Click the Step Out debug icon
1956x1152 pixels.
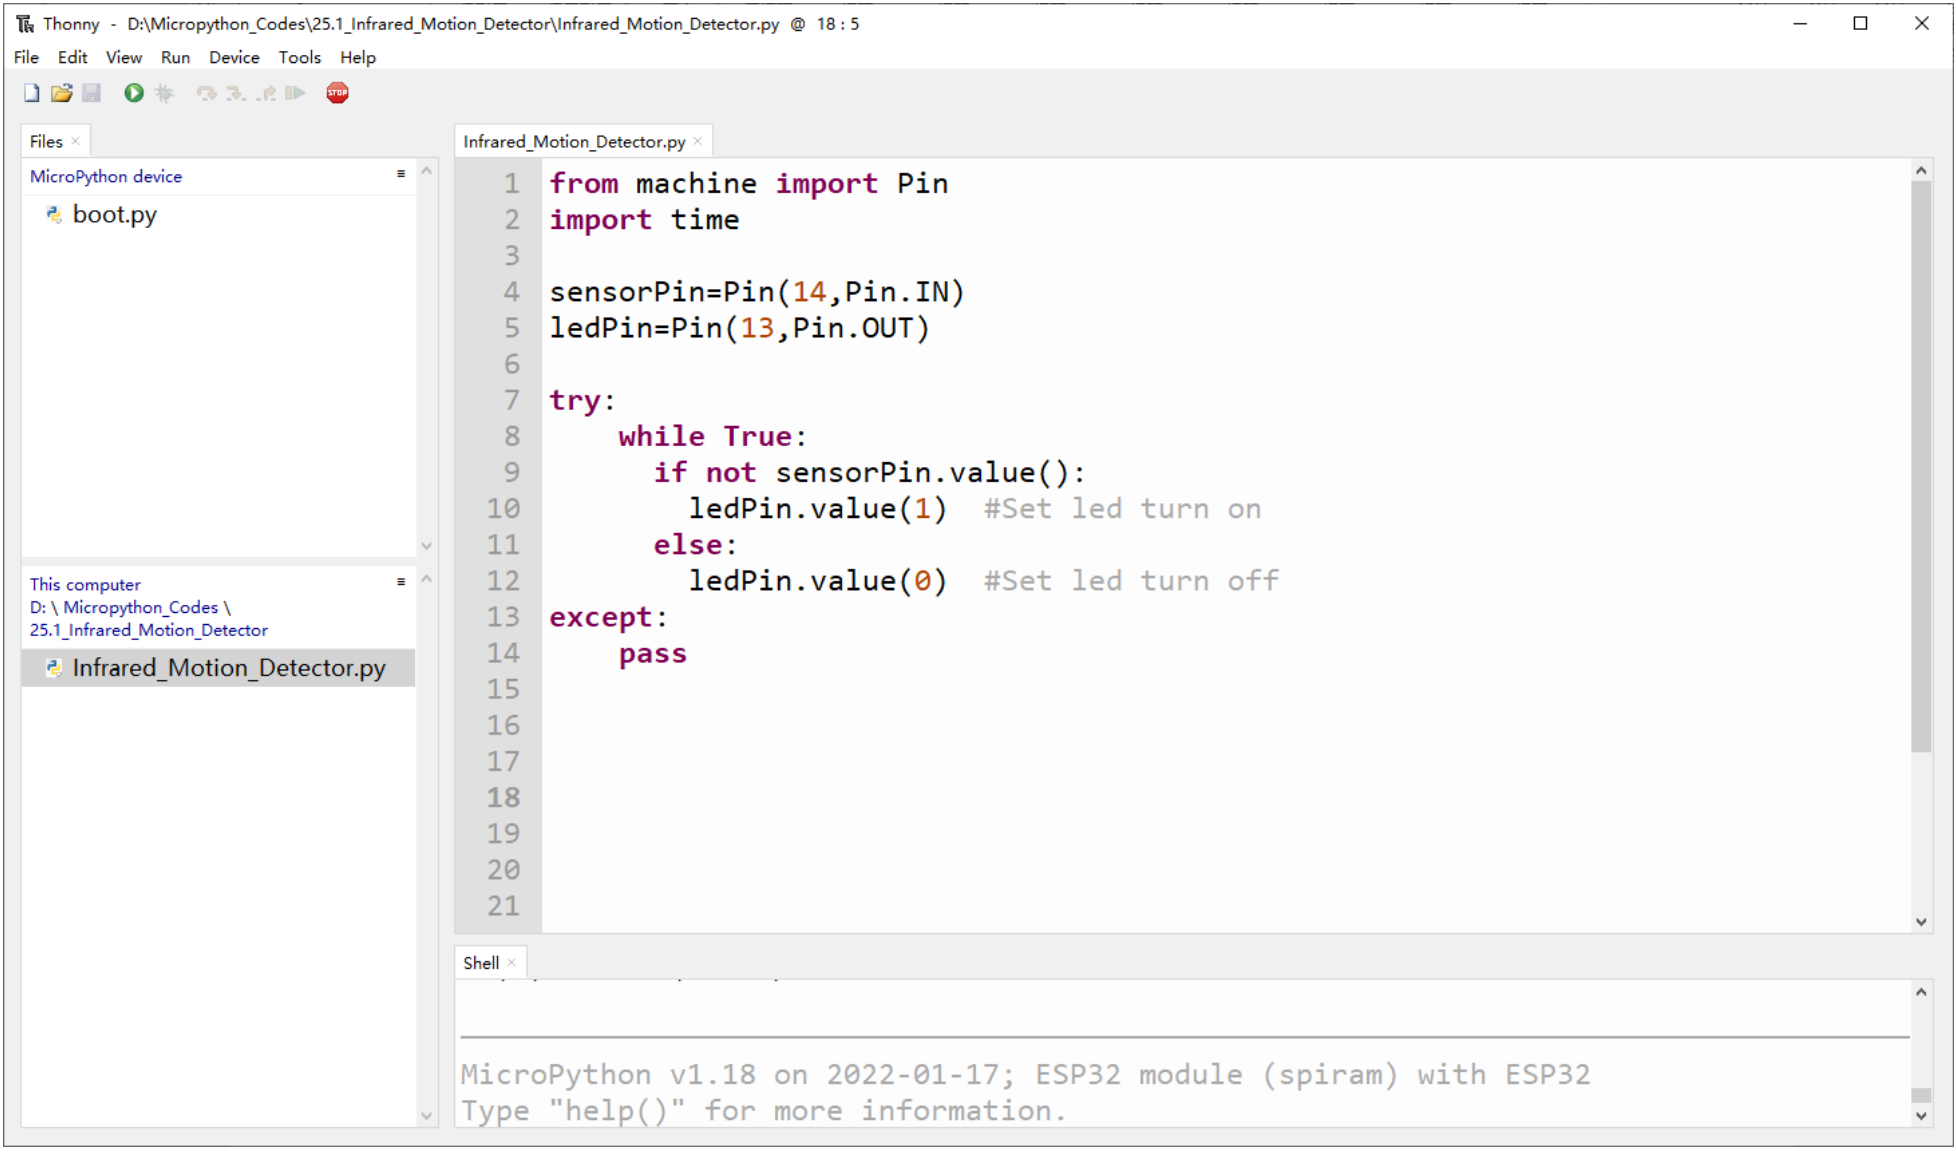point(266,93)
